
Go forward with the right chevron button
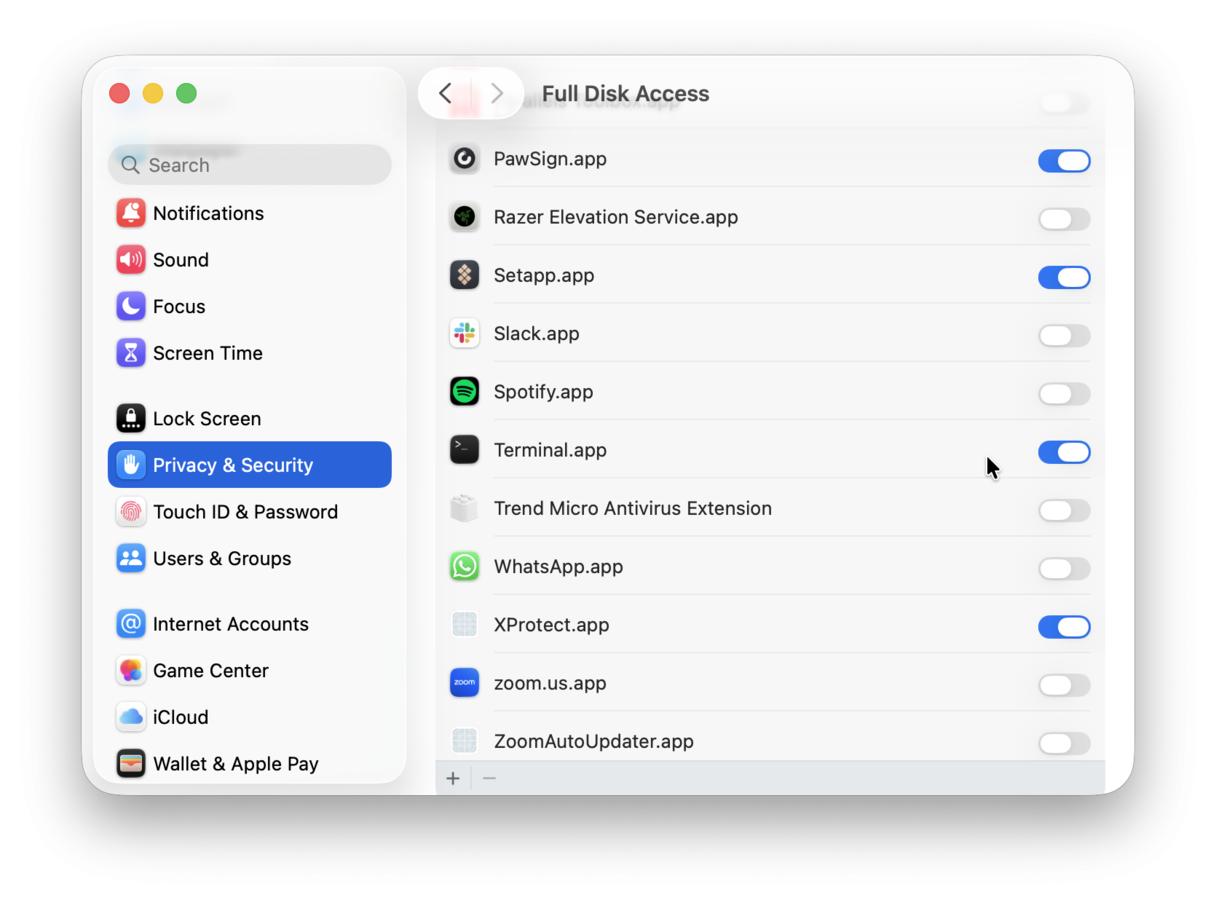497,94
